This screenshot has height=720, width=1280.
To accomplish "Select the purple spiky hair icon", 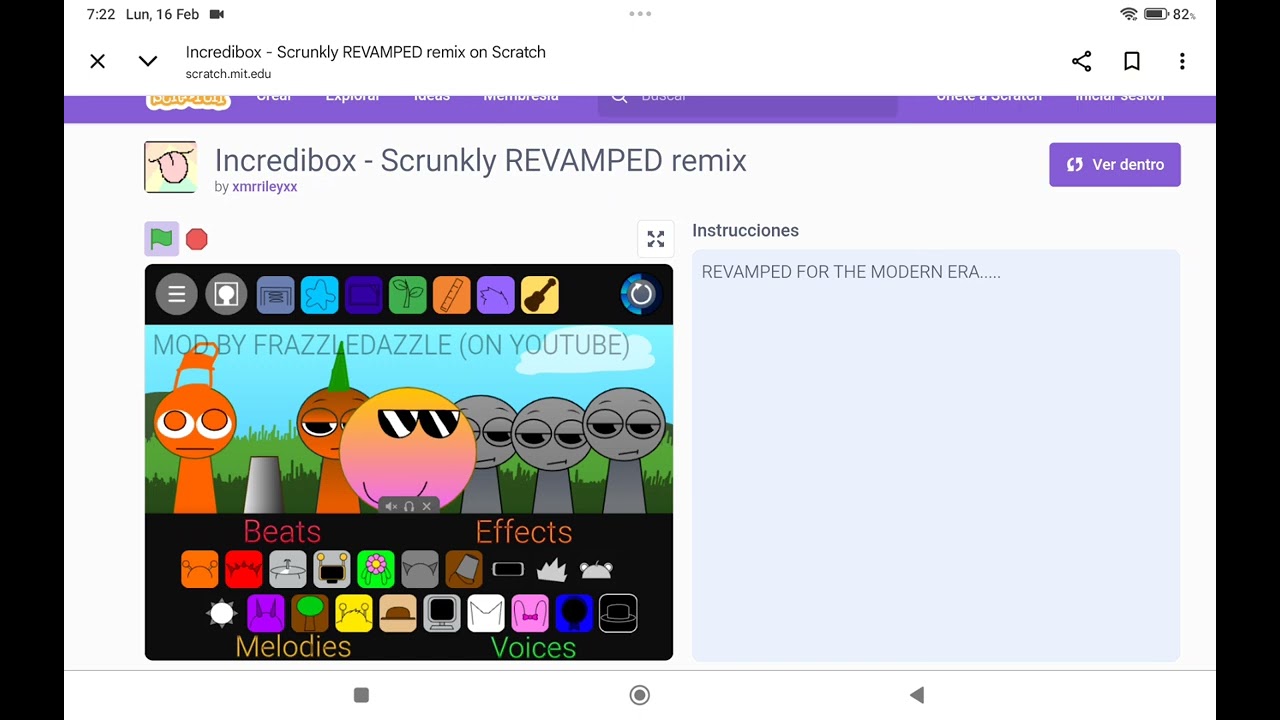I will click(496, 295).
